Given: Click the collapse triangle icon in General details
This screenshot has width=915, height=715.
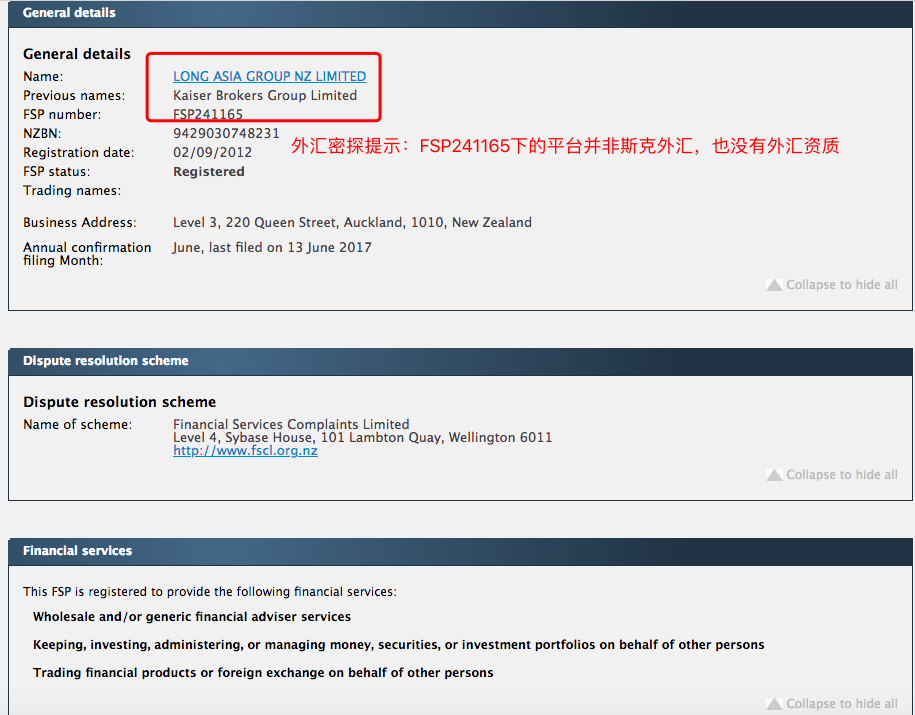Looking at the screenshot, I should pyautogui.click(x=774, y=285).
